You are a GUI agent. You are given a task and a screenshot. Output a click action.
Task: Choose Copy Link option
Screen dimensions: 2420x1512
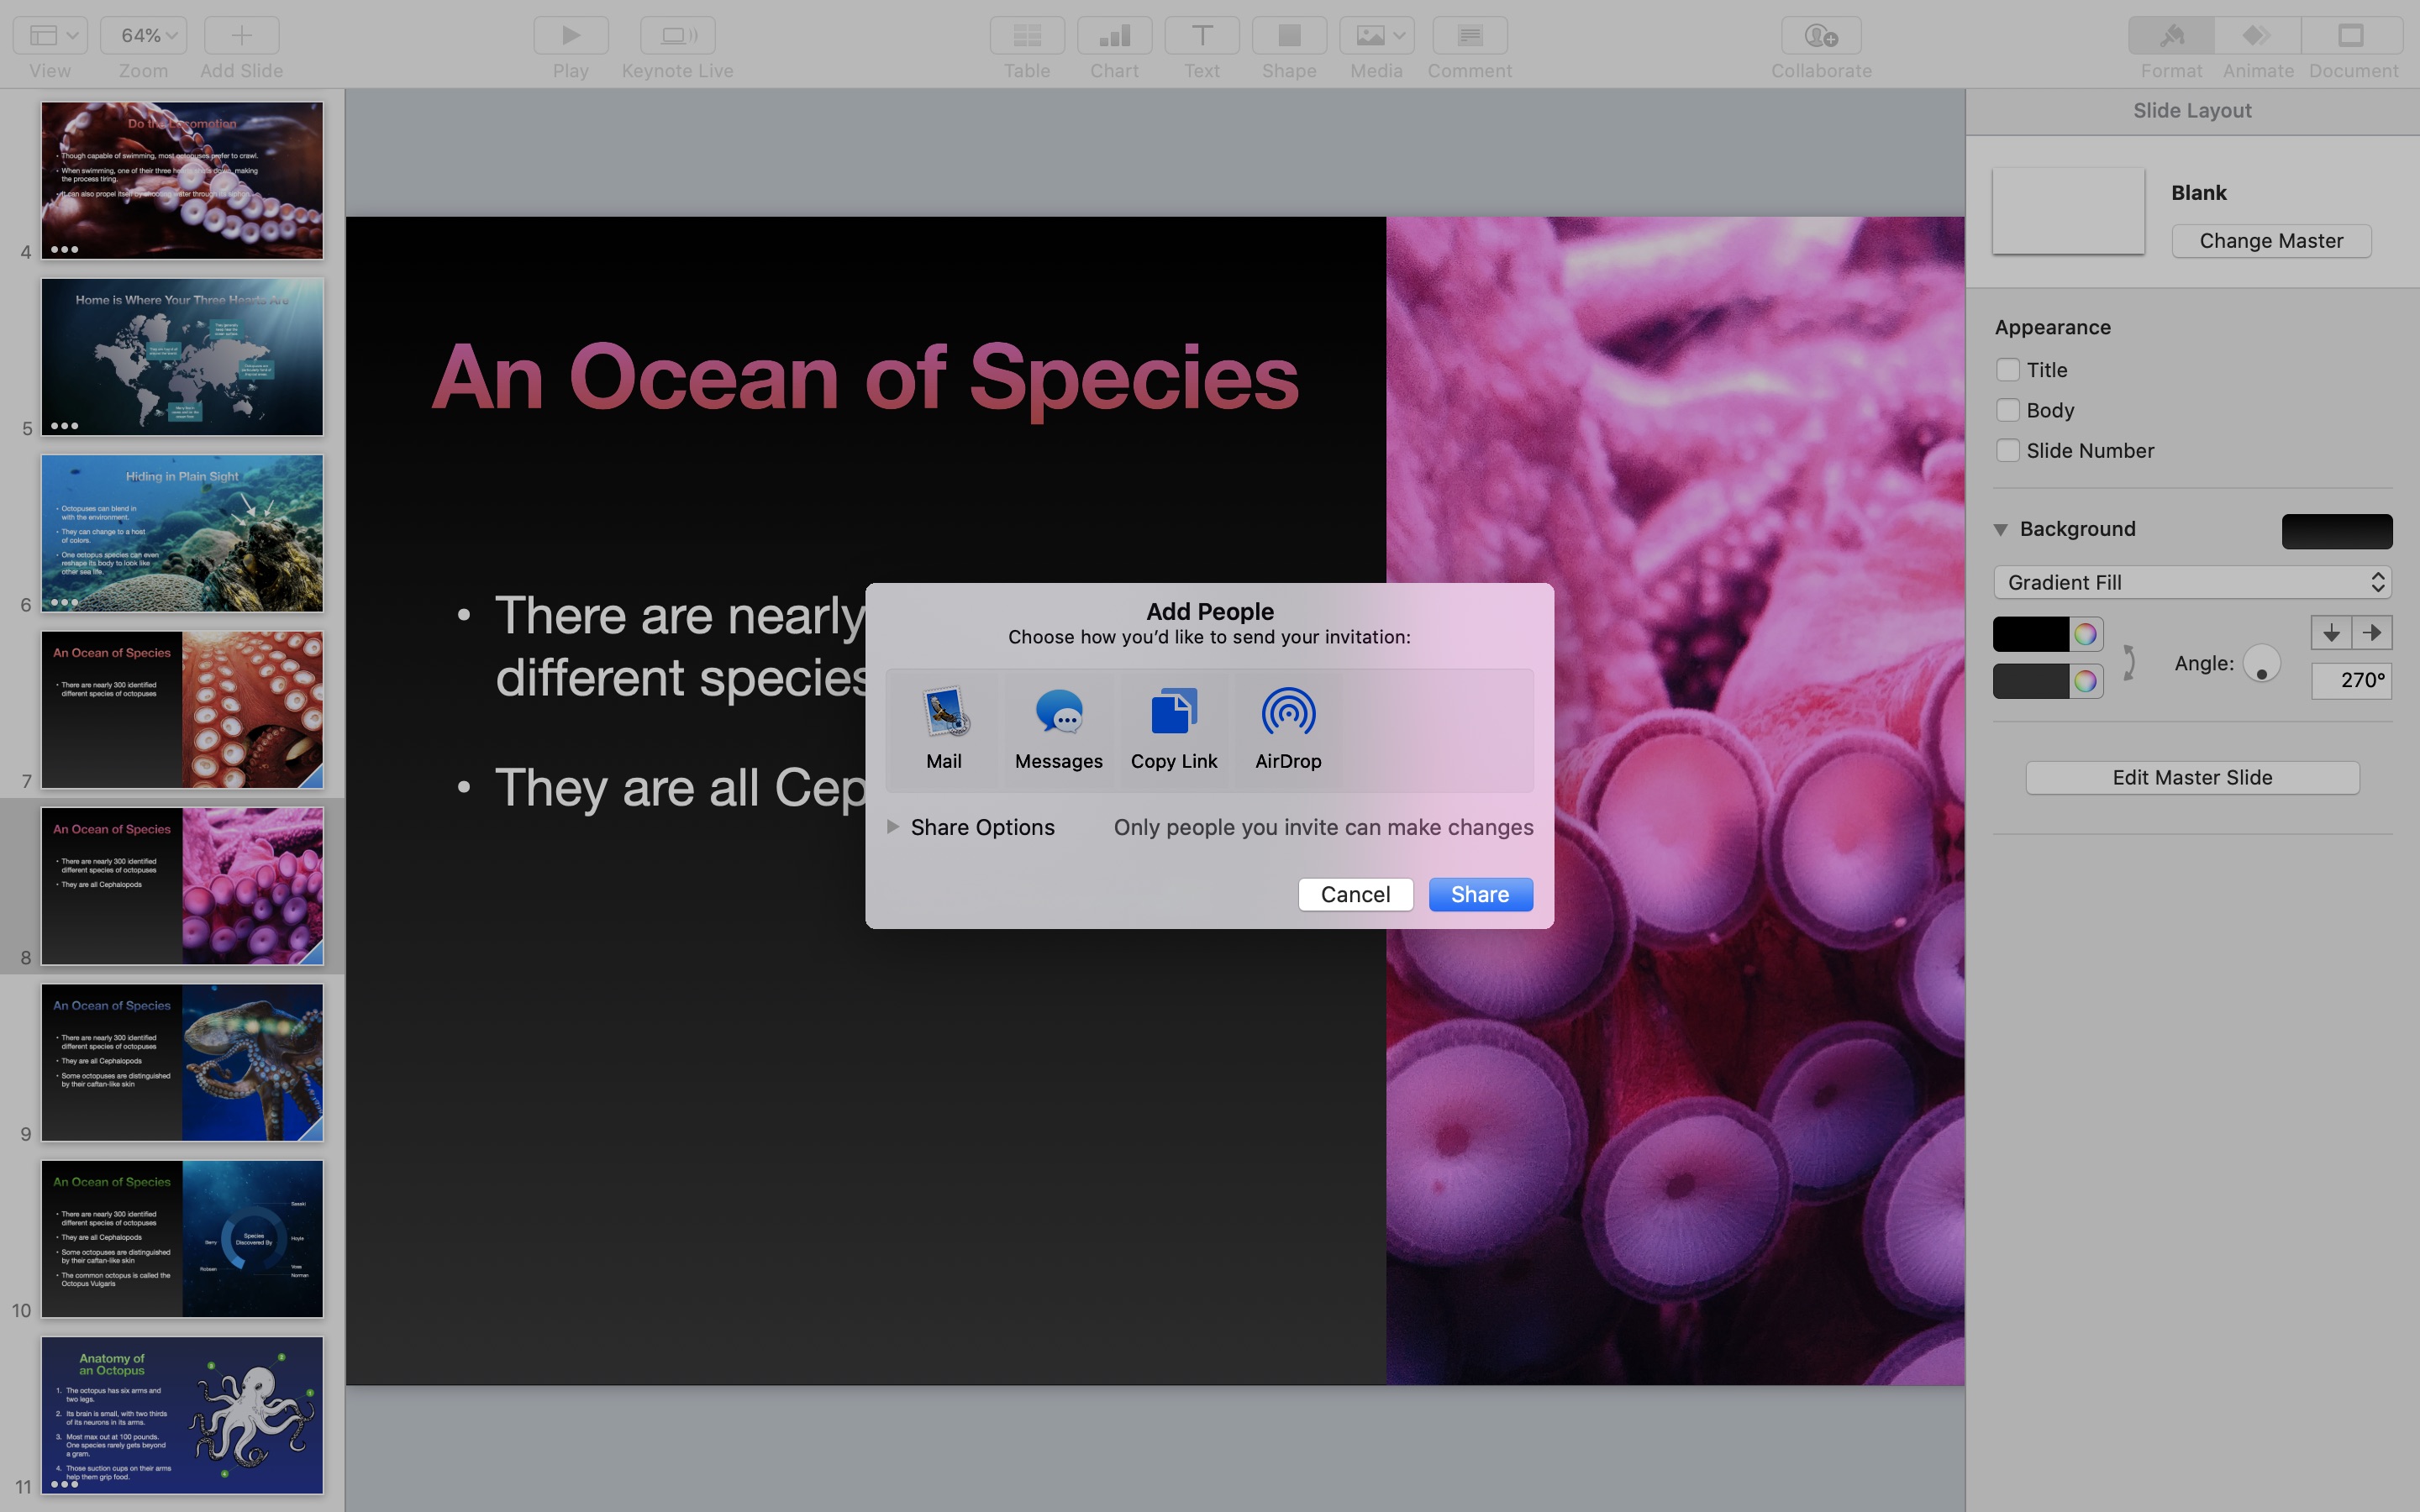coord(1174,730)
